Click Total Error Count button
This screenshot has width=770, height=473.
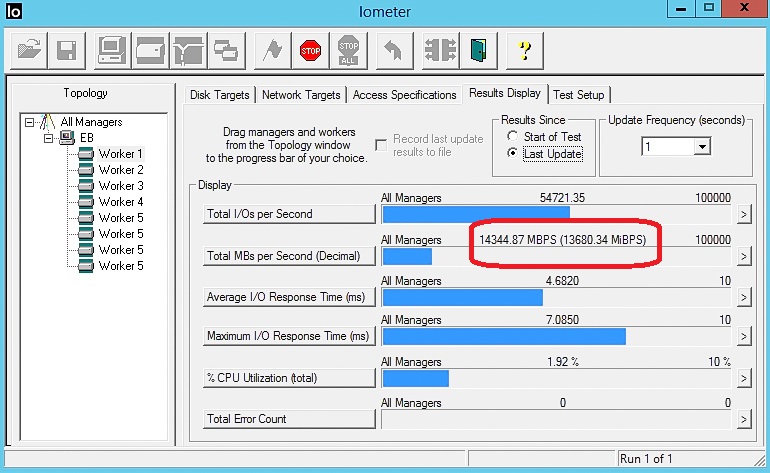pyautogui.click(x=289, y=419)
